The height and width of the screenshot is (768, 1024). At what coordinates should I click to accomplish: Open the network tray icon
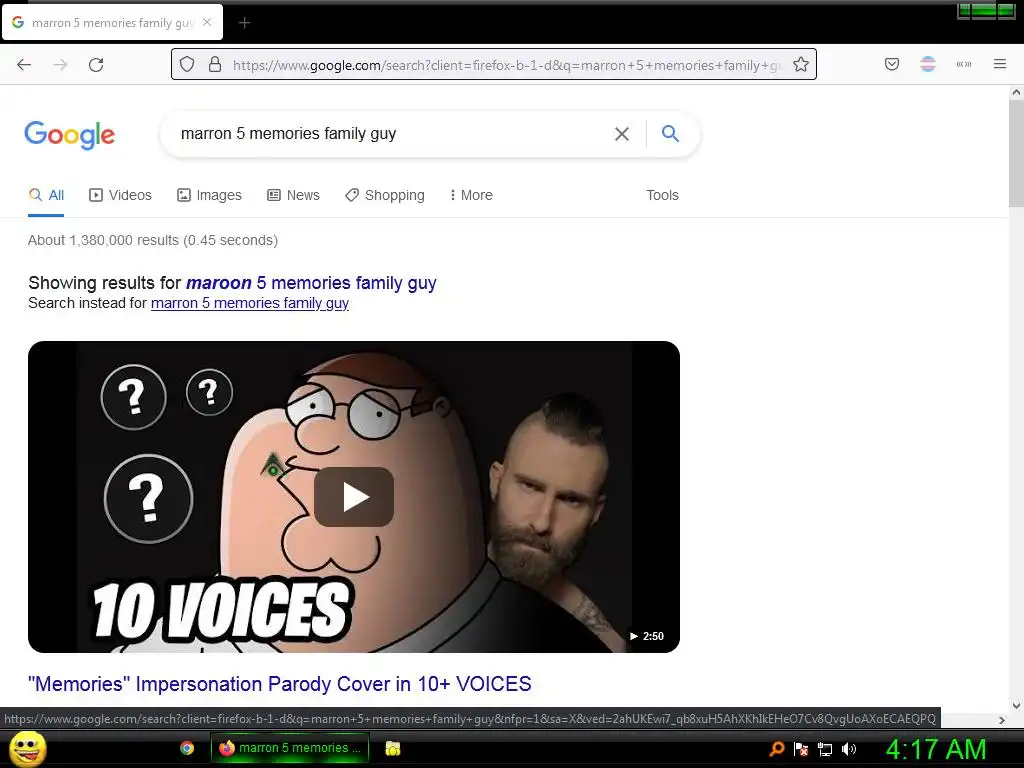tap(825, 749)
